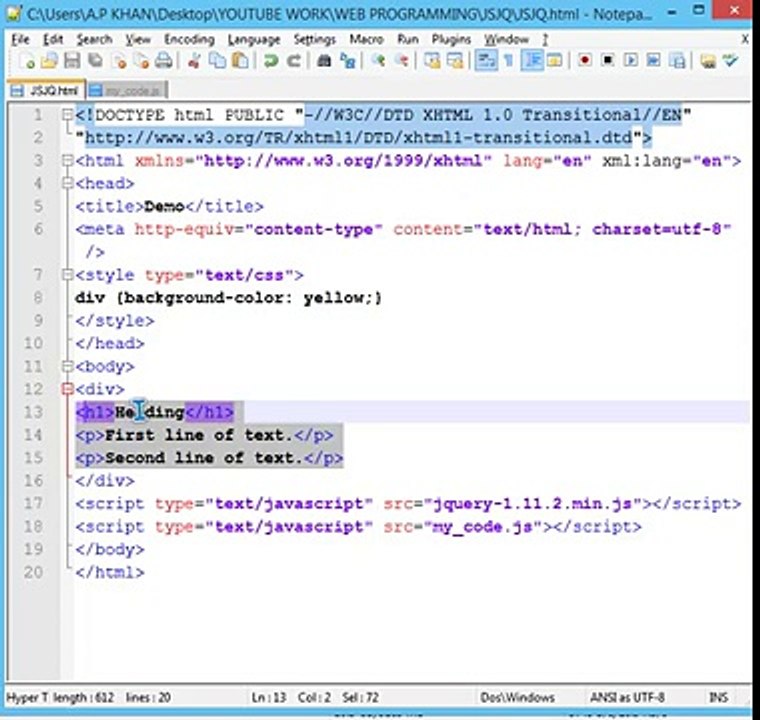Click the Redo toolbar icon
760x720 pixels.
(x=294, y=61)
